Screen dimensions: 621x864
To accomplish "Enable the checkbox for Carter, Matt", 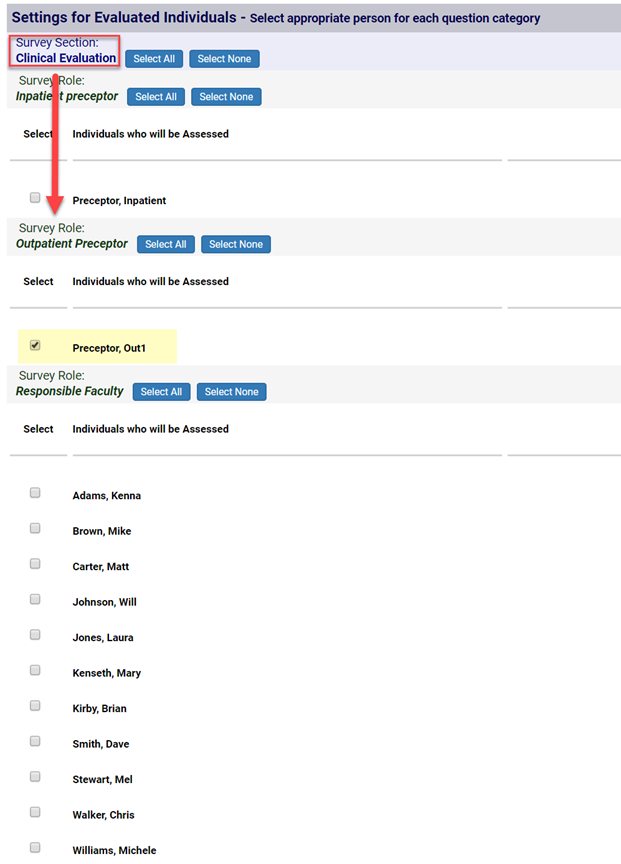I will click(x=35, y=564).
